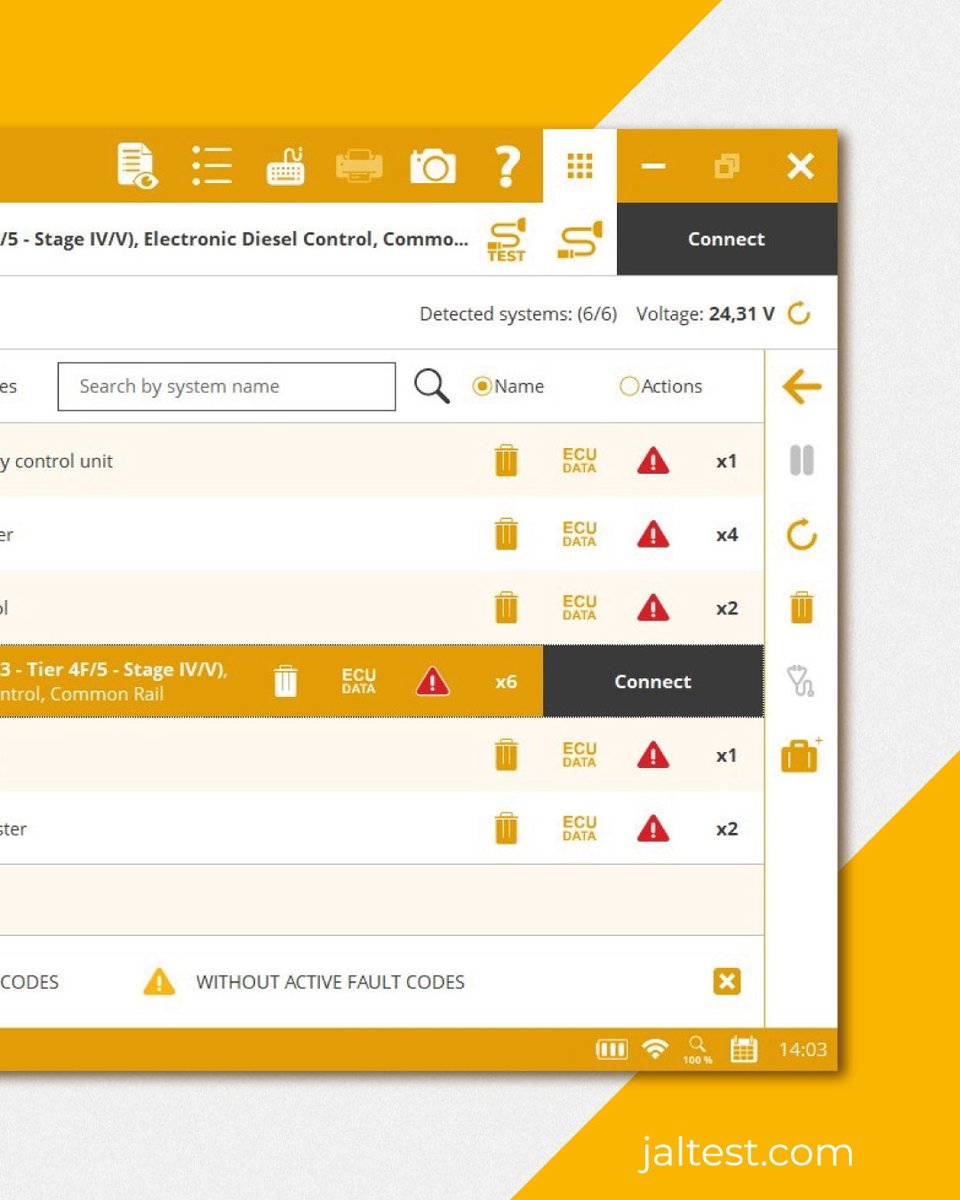Delete faults in the control unit x1 row
The width and height of the screenshot is (960, 1200).
pos(507,461)
